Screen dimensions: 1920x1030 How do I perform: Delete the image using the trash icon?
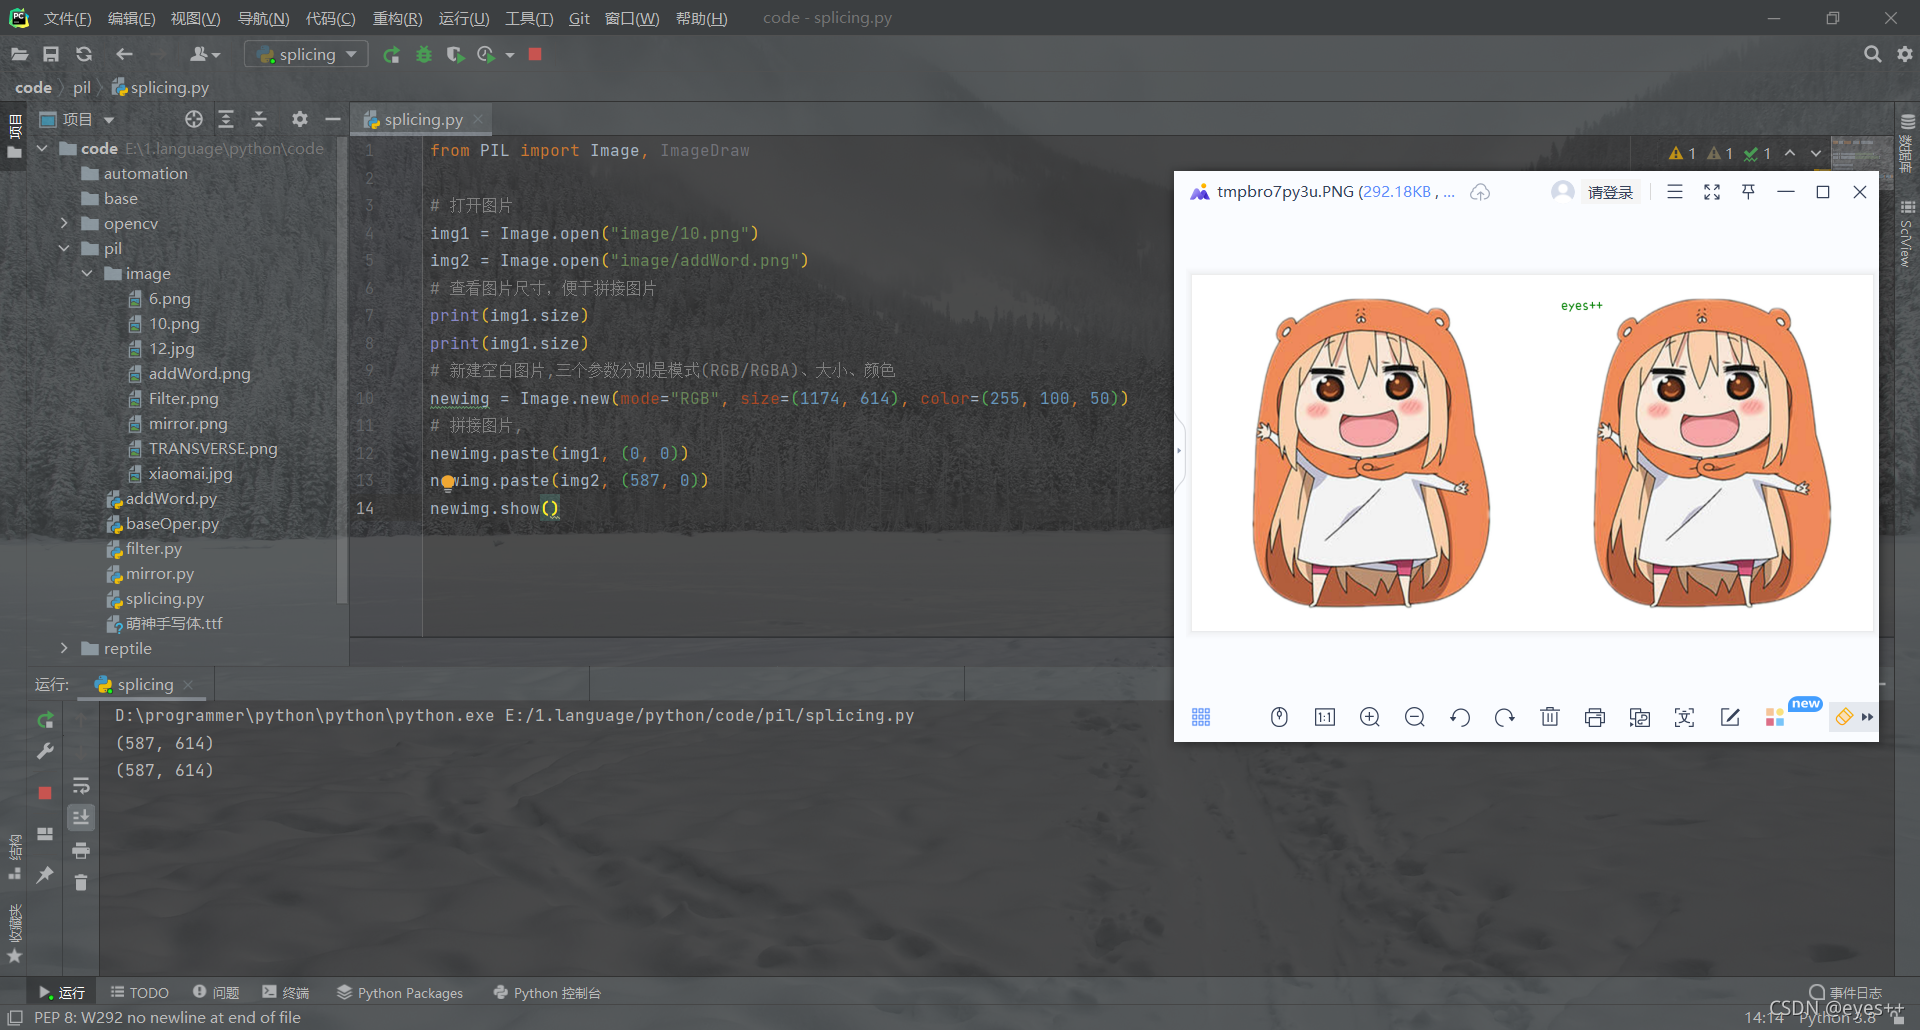(1550, 717)
